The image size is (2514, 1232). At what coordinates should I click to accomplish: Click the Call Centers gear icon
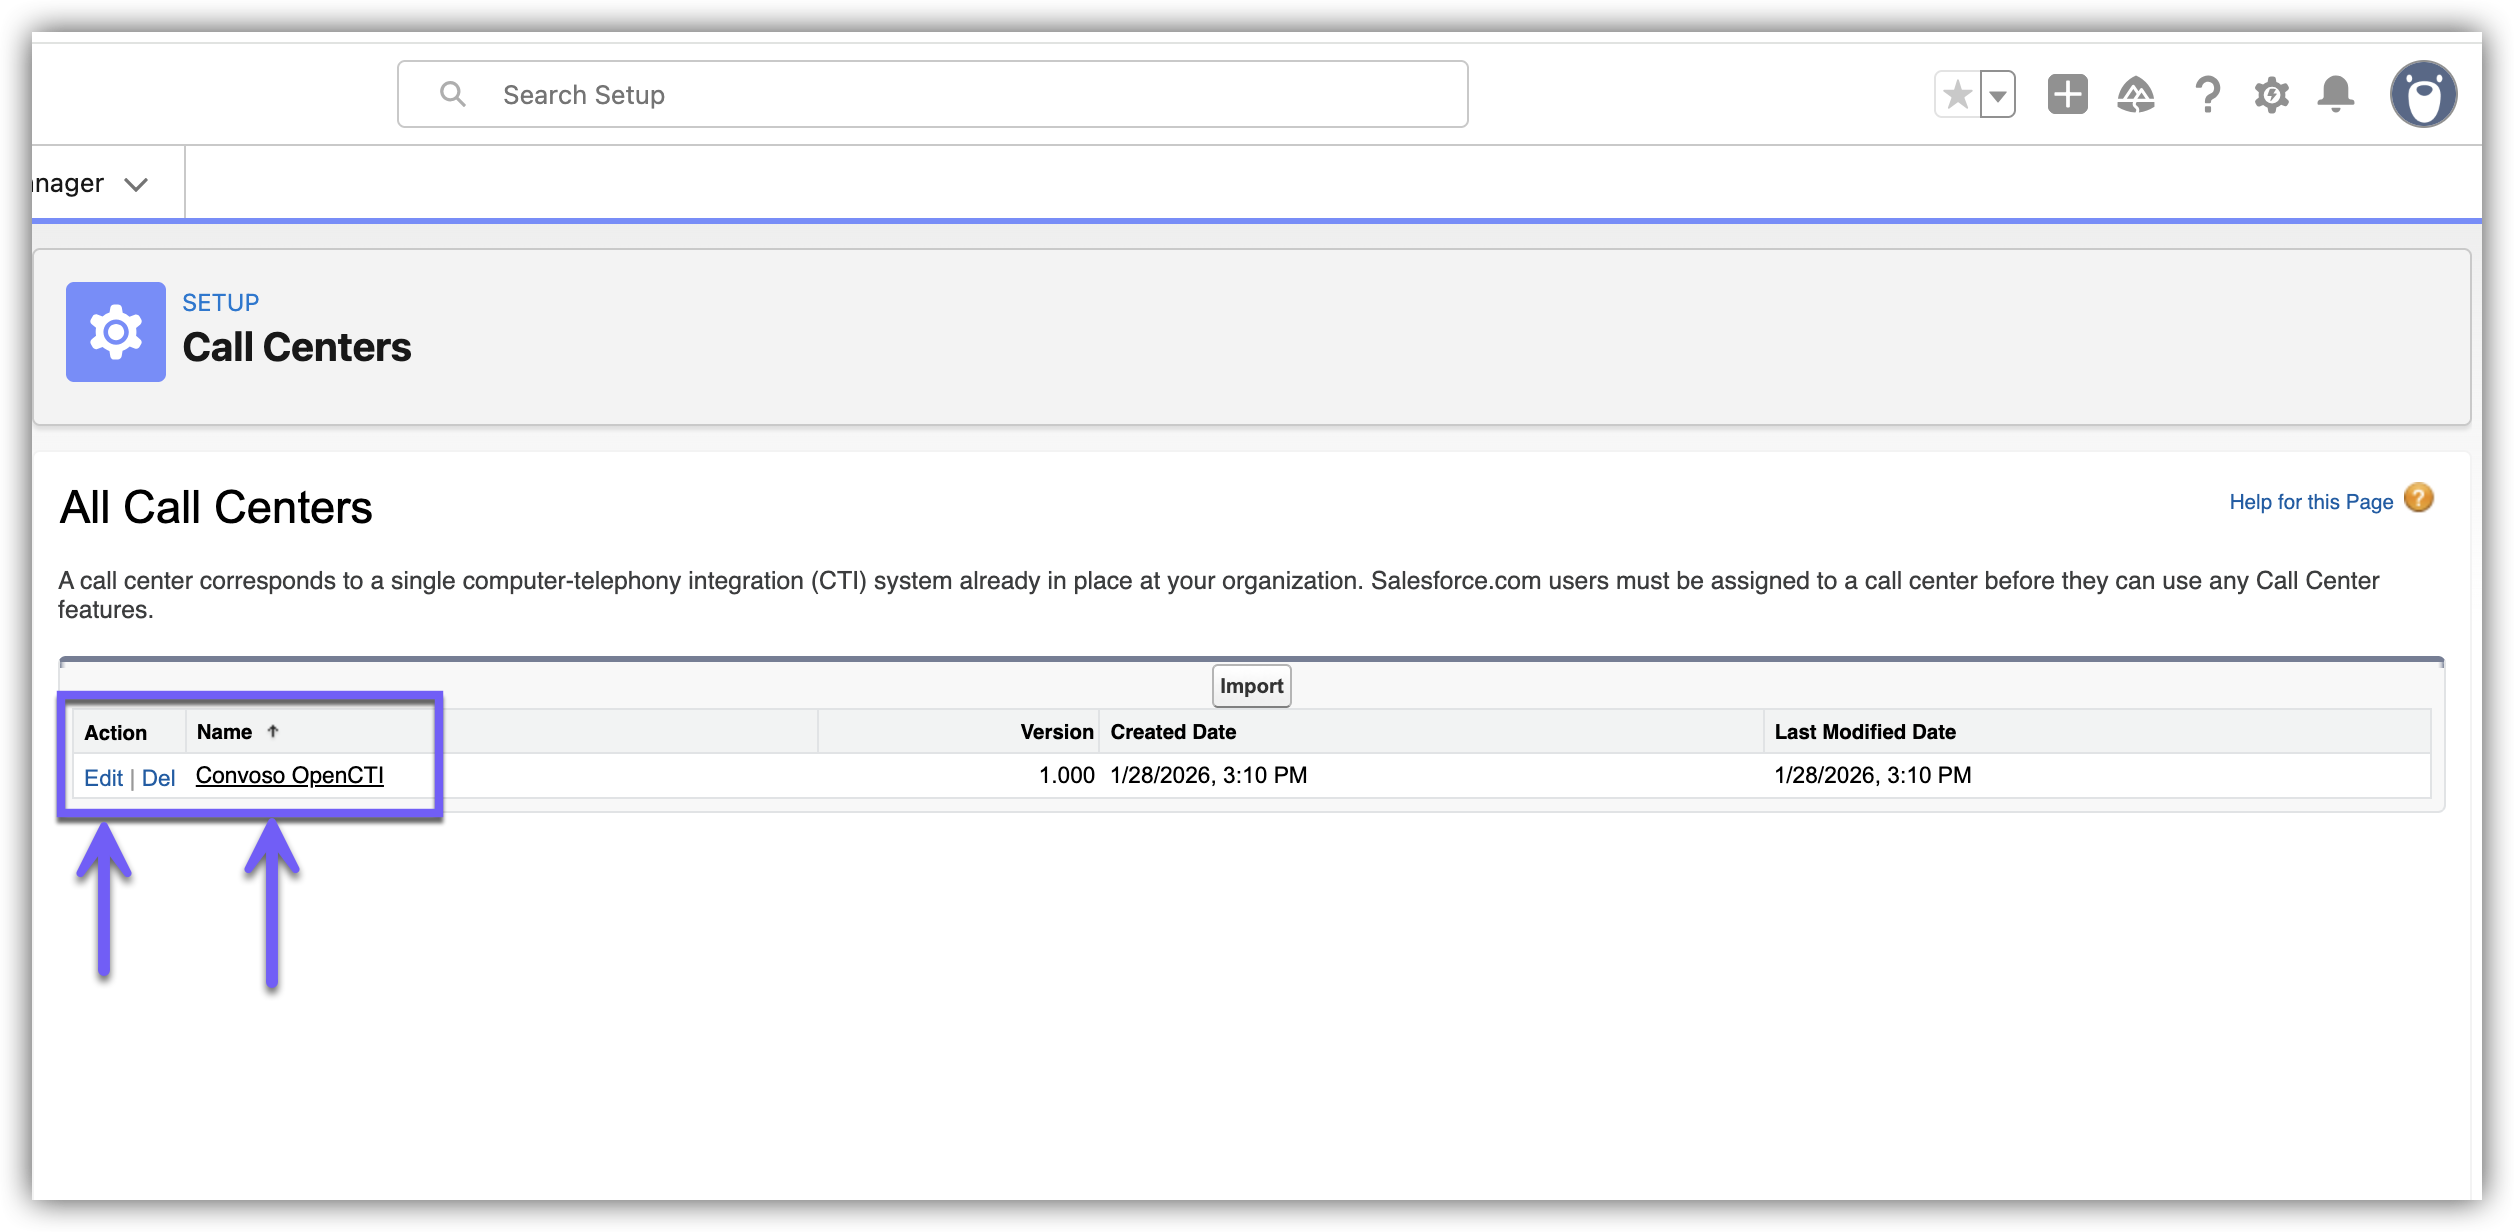pos(116,332)
